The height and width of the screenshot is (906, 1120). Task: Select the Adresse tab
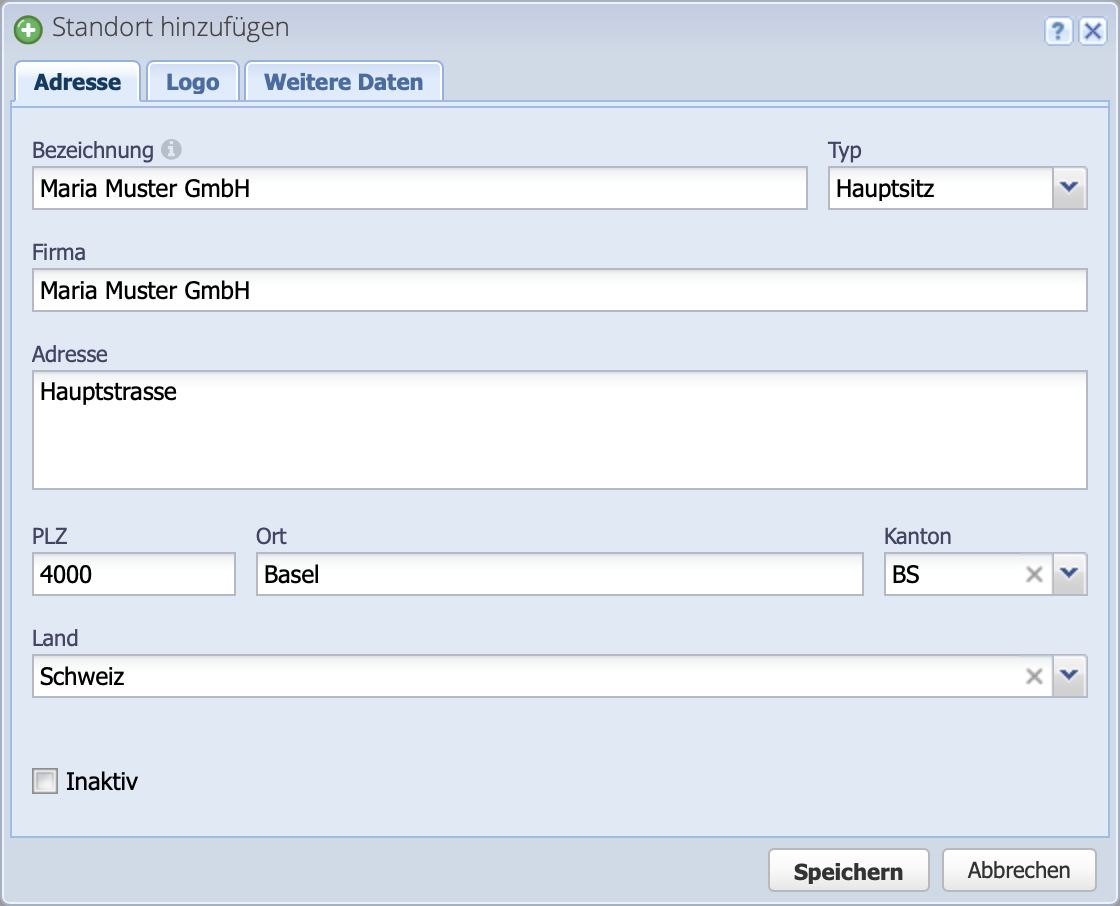click(77, 82)
